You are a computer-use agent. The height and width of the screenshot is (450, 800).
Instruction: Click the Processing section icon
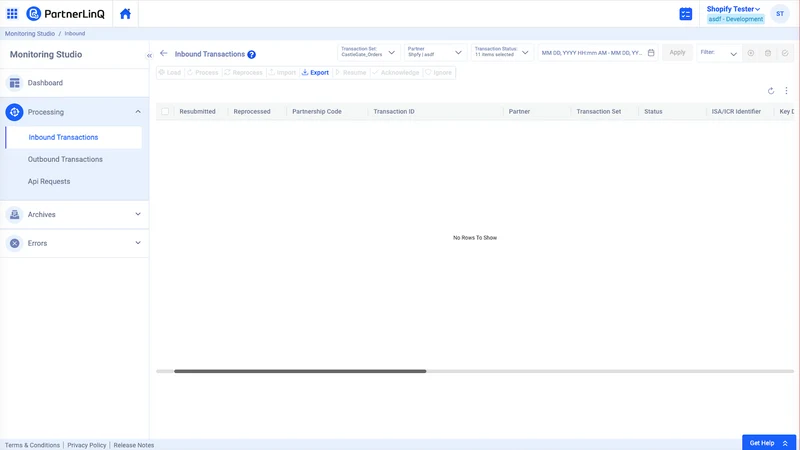point(14,112)
